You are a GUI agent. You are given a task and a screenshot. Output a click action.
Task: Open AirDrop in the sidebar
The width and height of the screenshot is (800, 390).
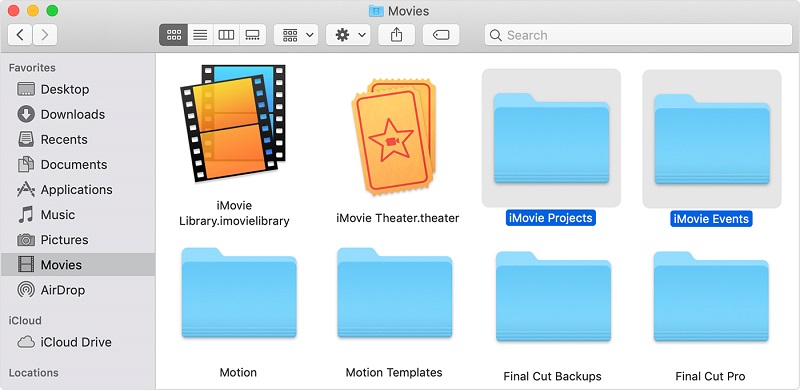pyautogui.click(x=78, y=289)
